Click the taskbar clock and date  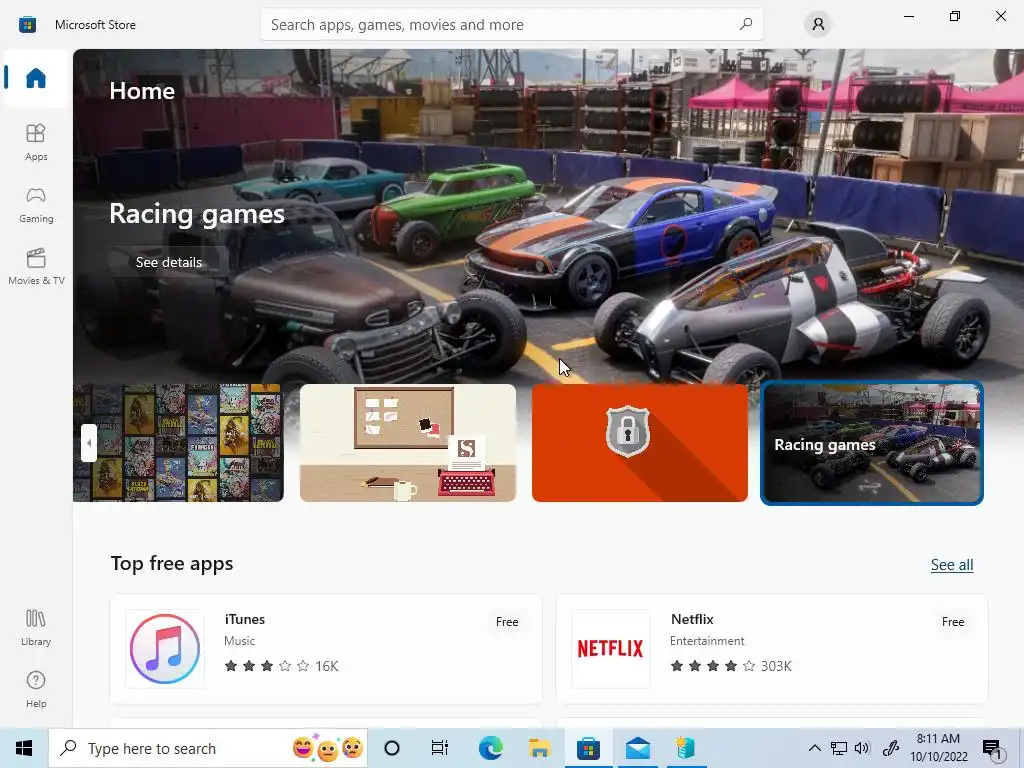pos(938,748)
